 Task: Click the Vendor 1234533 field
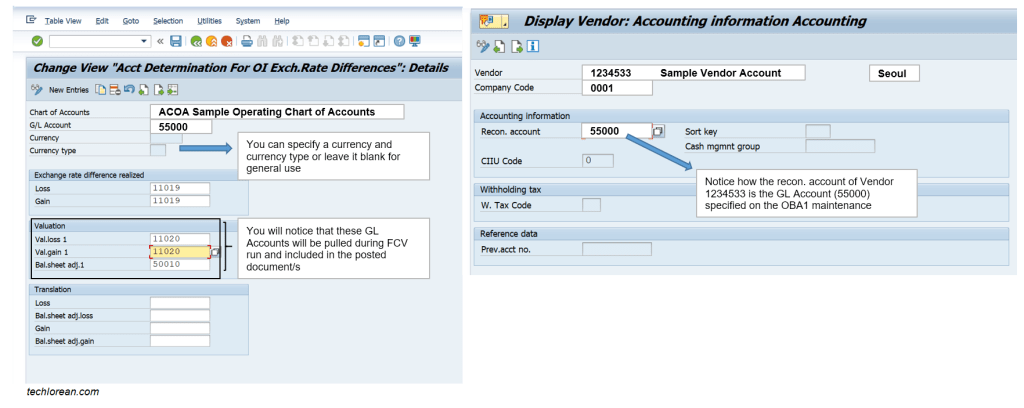(694, 72)
